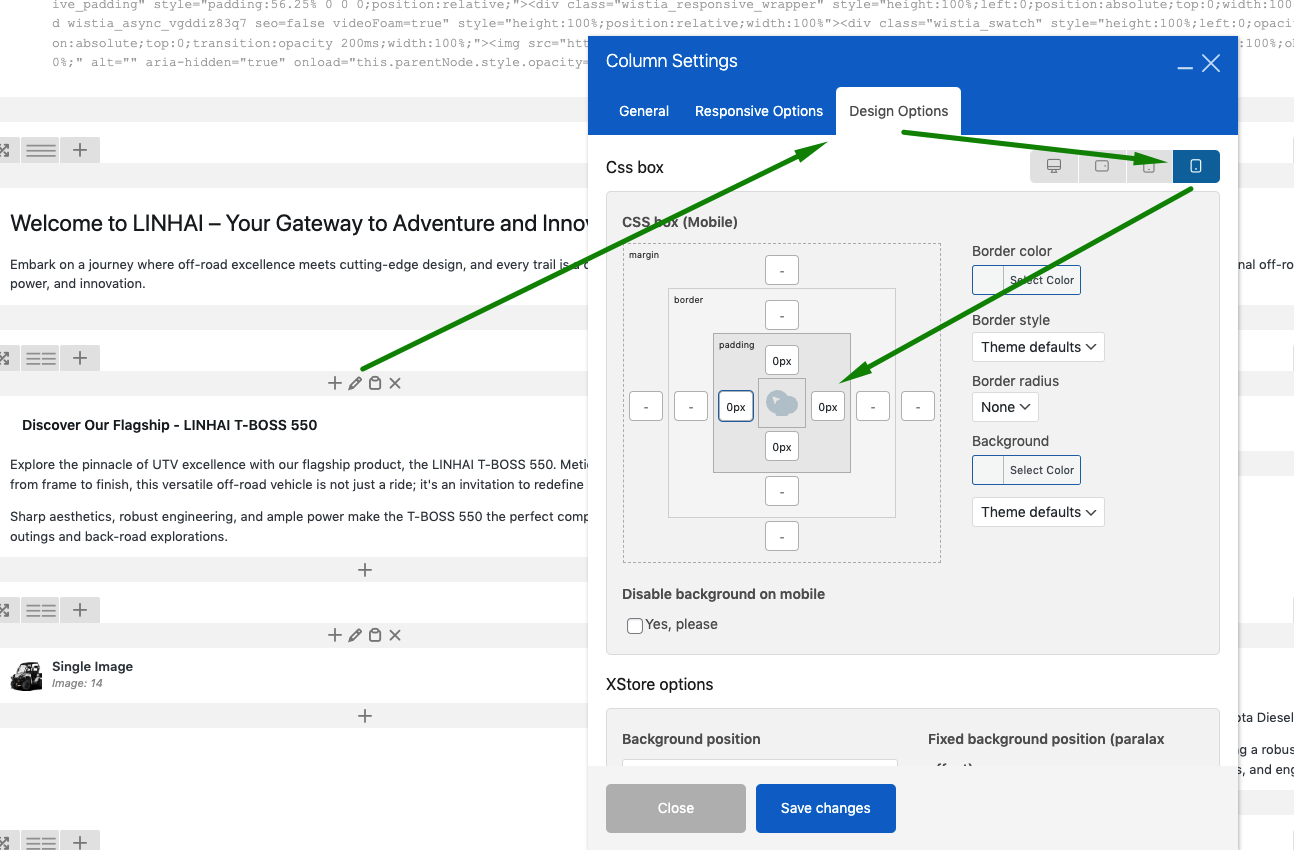Viewport: 1294px width, 850px height.
Task: Add column to row above Welcome heading
Action: [x=80, y=150]
